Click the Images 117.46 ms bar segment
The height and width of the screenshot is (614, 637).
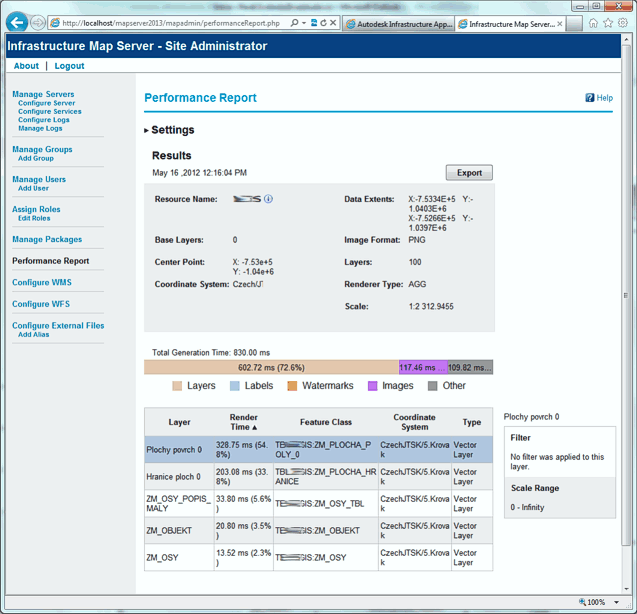coord(423,367)
